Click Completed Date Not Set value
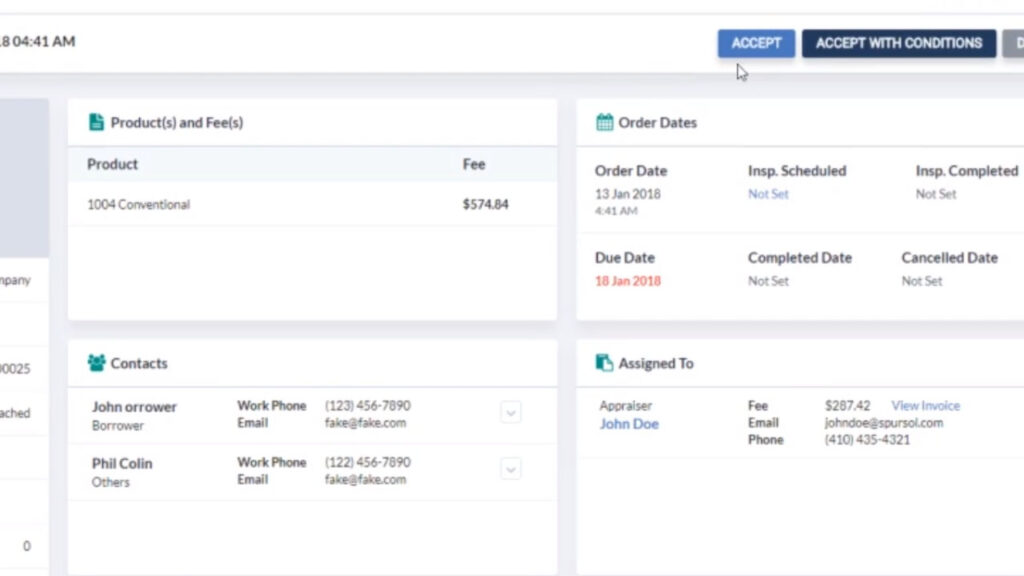The image size is (1024, 576). 768,281
